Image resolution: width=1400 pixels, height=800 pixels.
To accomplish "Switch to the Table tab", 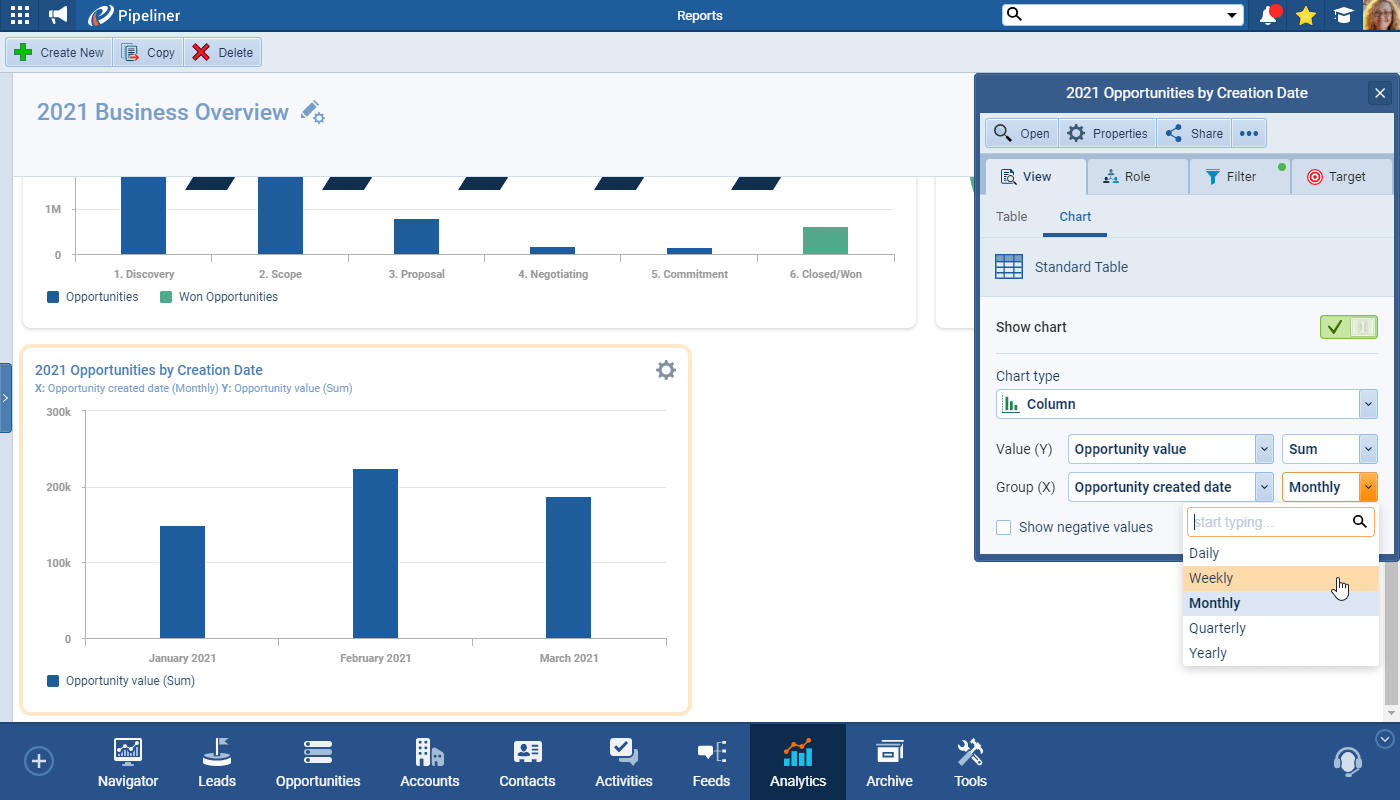I will pyautogui.click(x=1011, y=216).
